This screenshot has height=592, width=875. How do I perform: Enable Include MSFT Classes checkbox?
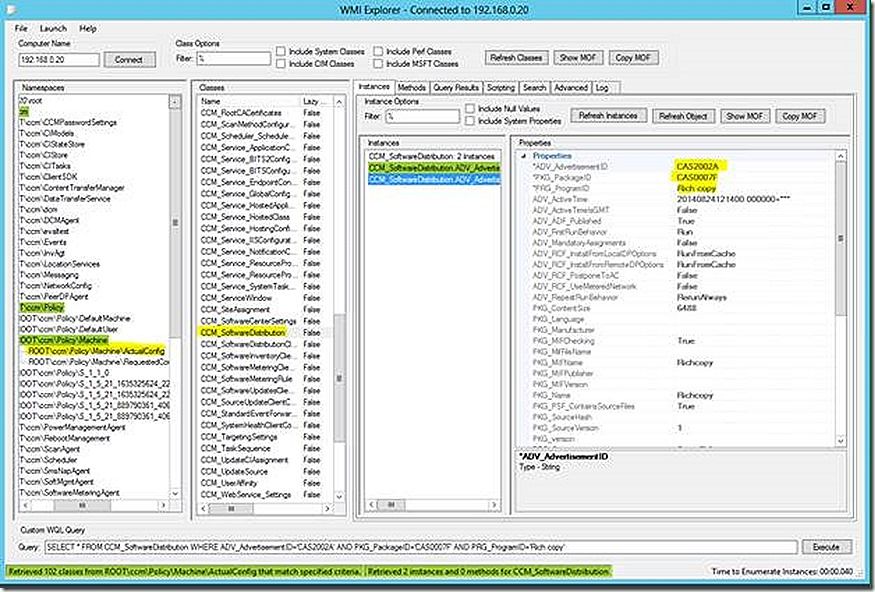tap(378, 64)
